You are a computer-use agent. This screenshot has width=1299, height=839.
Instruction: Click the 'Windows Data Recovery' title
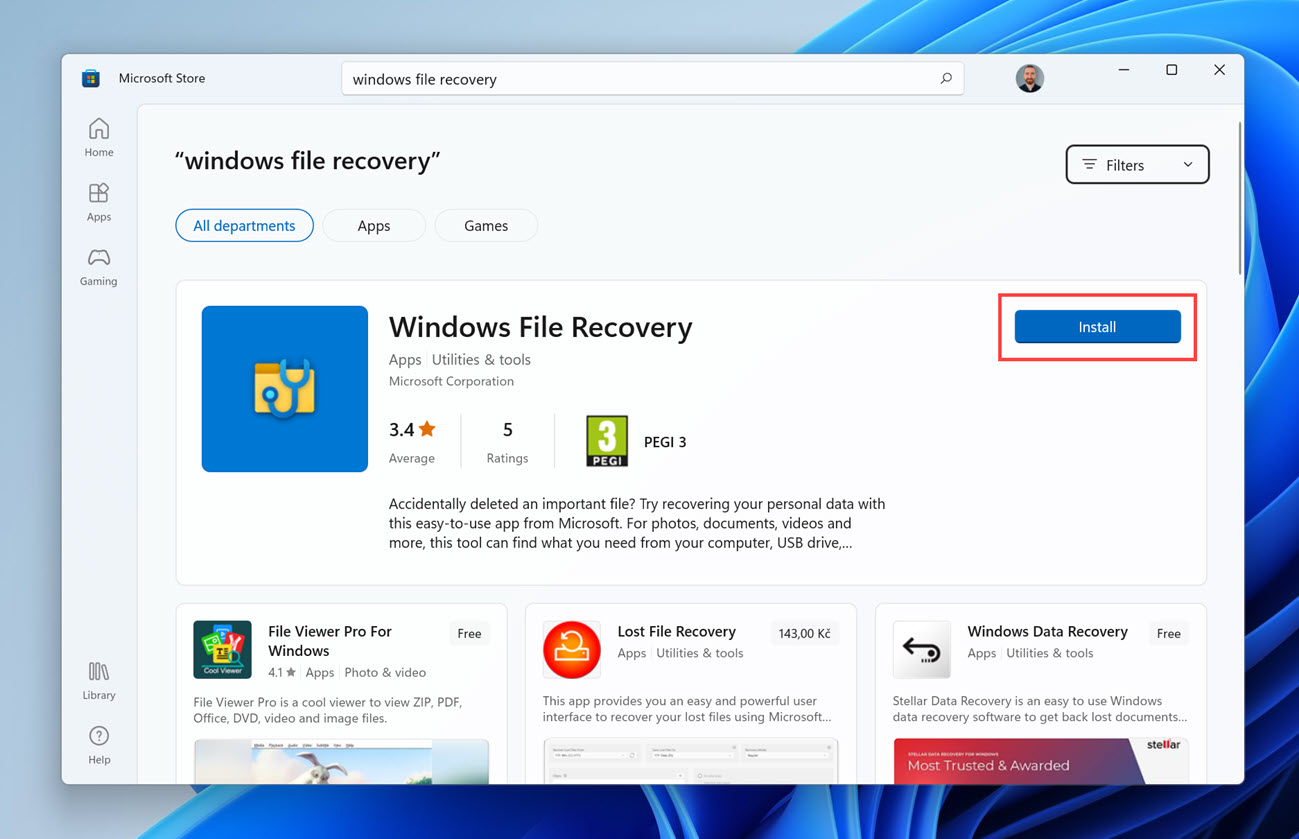tap(1047, 632)
